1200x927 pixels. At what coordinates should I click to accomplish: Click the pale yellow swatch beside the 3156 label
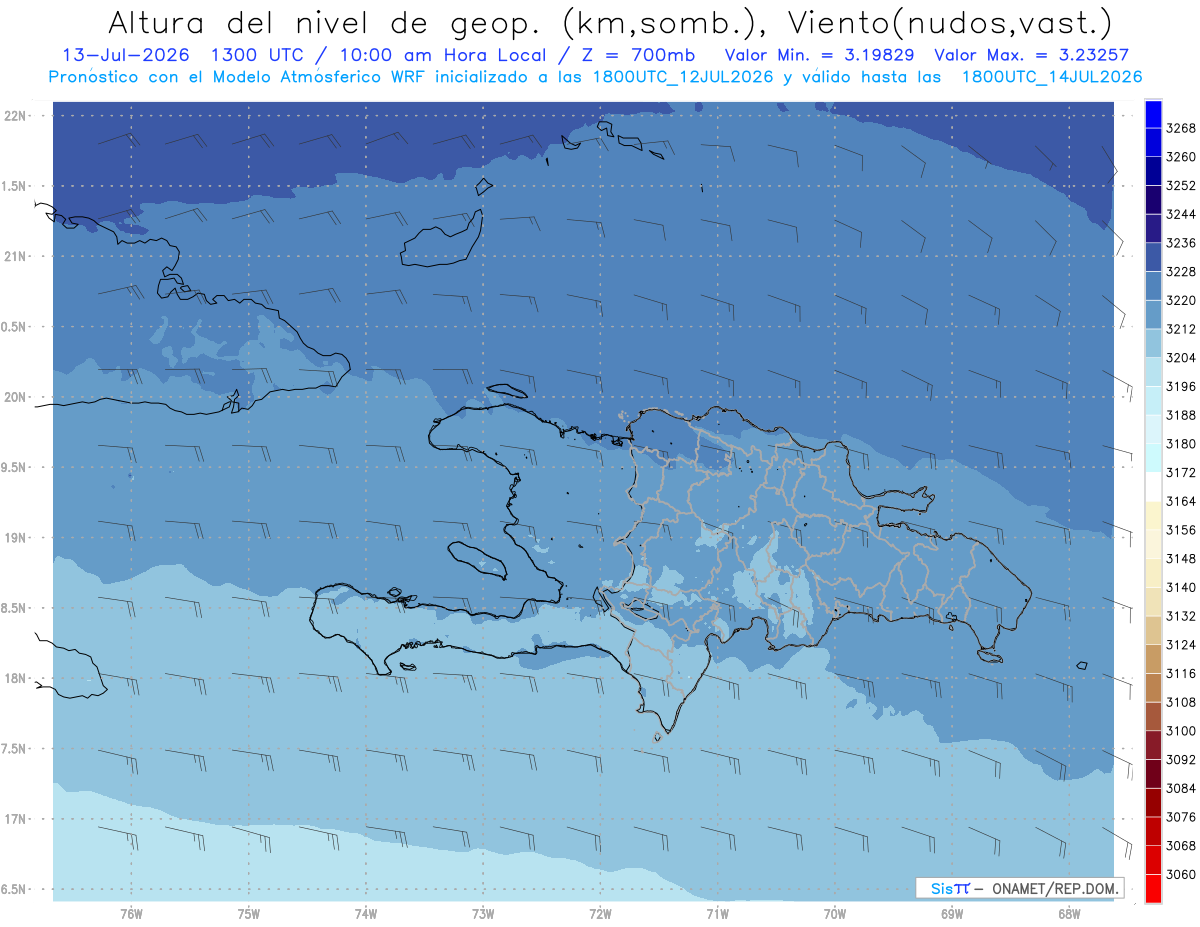pyautogui.click(x=1153, y=515)
